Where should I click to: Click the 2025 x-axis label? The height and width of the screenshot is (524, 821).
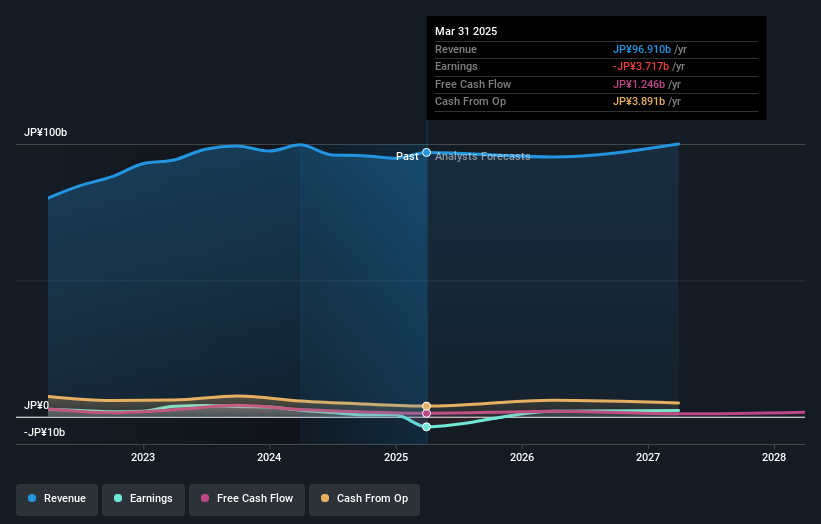(396, 457)
